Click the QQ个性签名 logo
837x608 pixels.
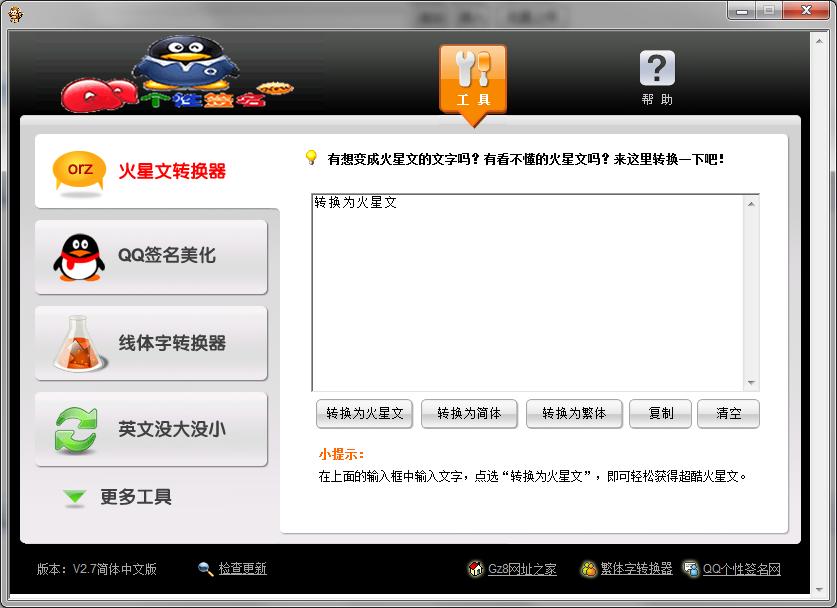[x=176, y=73]
